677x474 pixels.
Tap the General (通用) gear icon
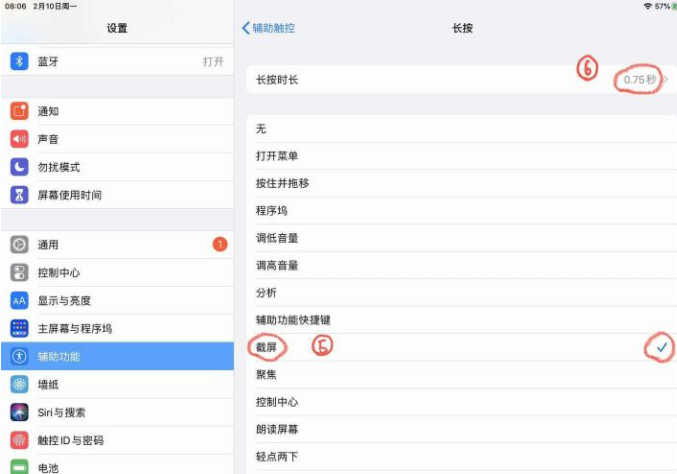point(19,245)
